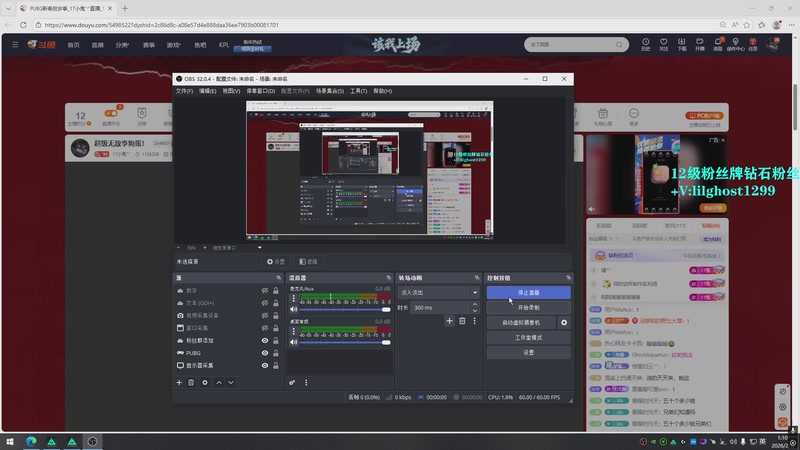
Task: Unlock the 显示器采集 source lock icon
Action: (x=276, y=365)
